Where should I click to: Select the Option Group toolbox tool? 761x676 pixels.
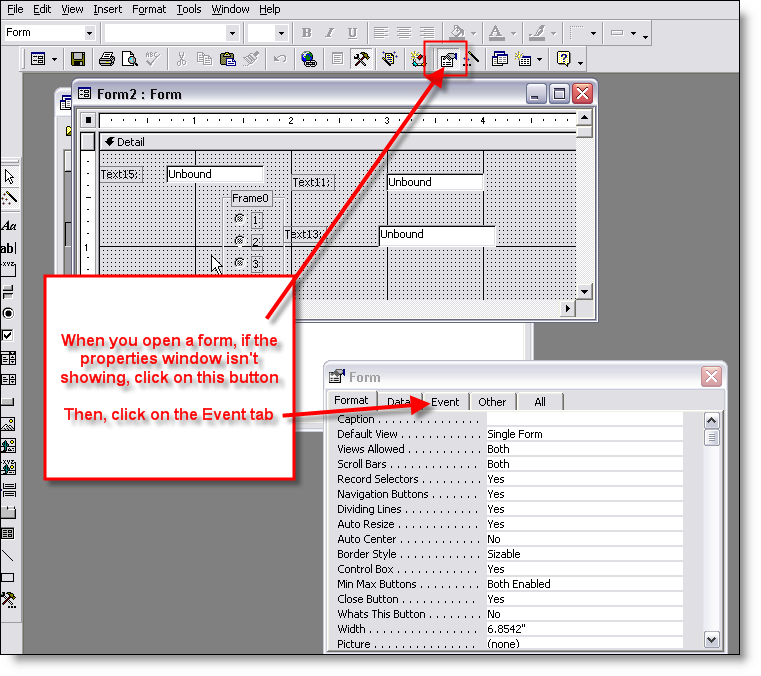coord(9,269)
